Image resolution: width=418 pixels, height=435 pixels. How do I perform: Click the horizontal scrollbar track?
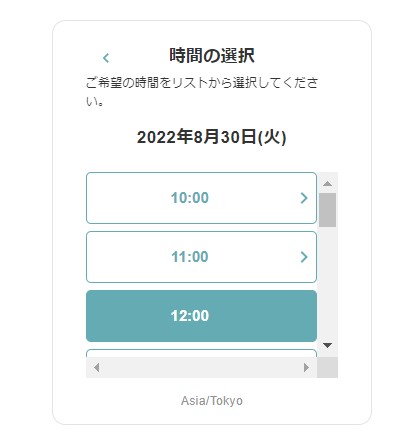[x=201, y=368]
